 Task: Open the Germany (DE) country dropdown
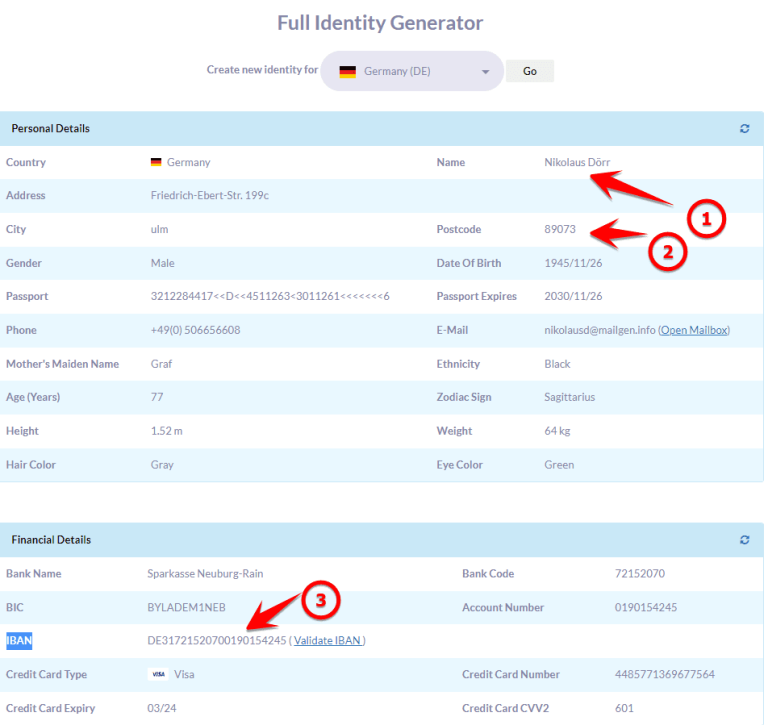pos(412,72)
